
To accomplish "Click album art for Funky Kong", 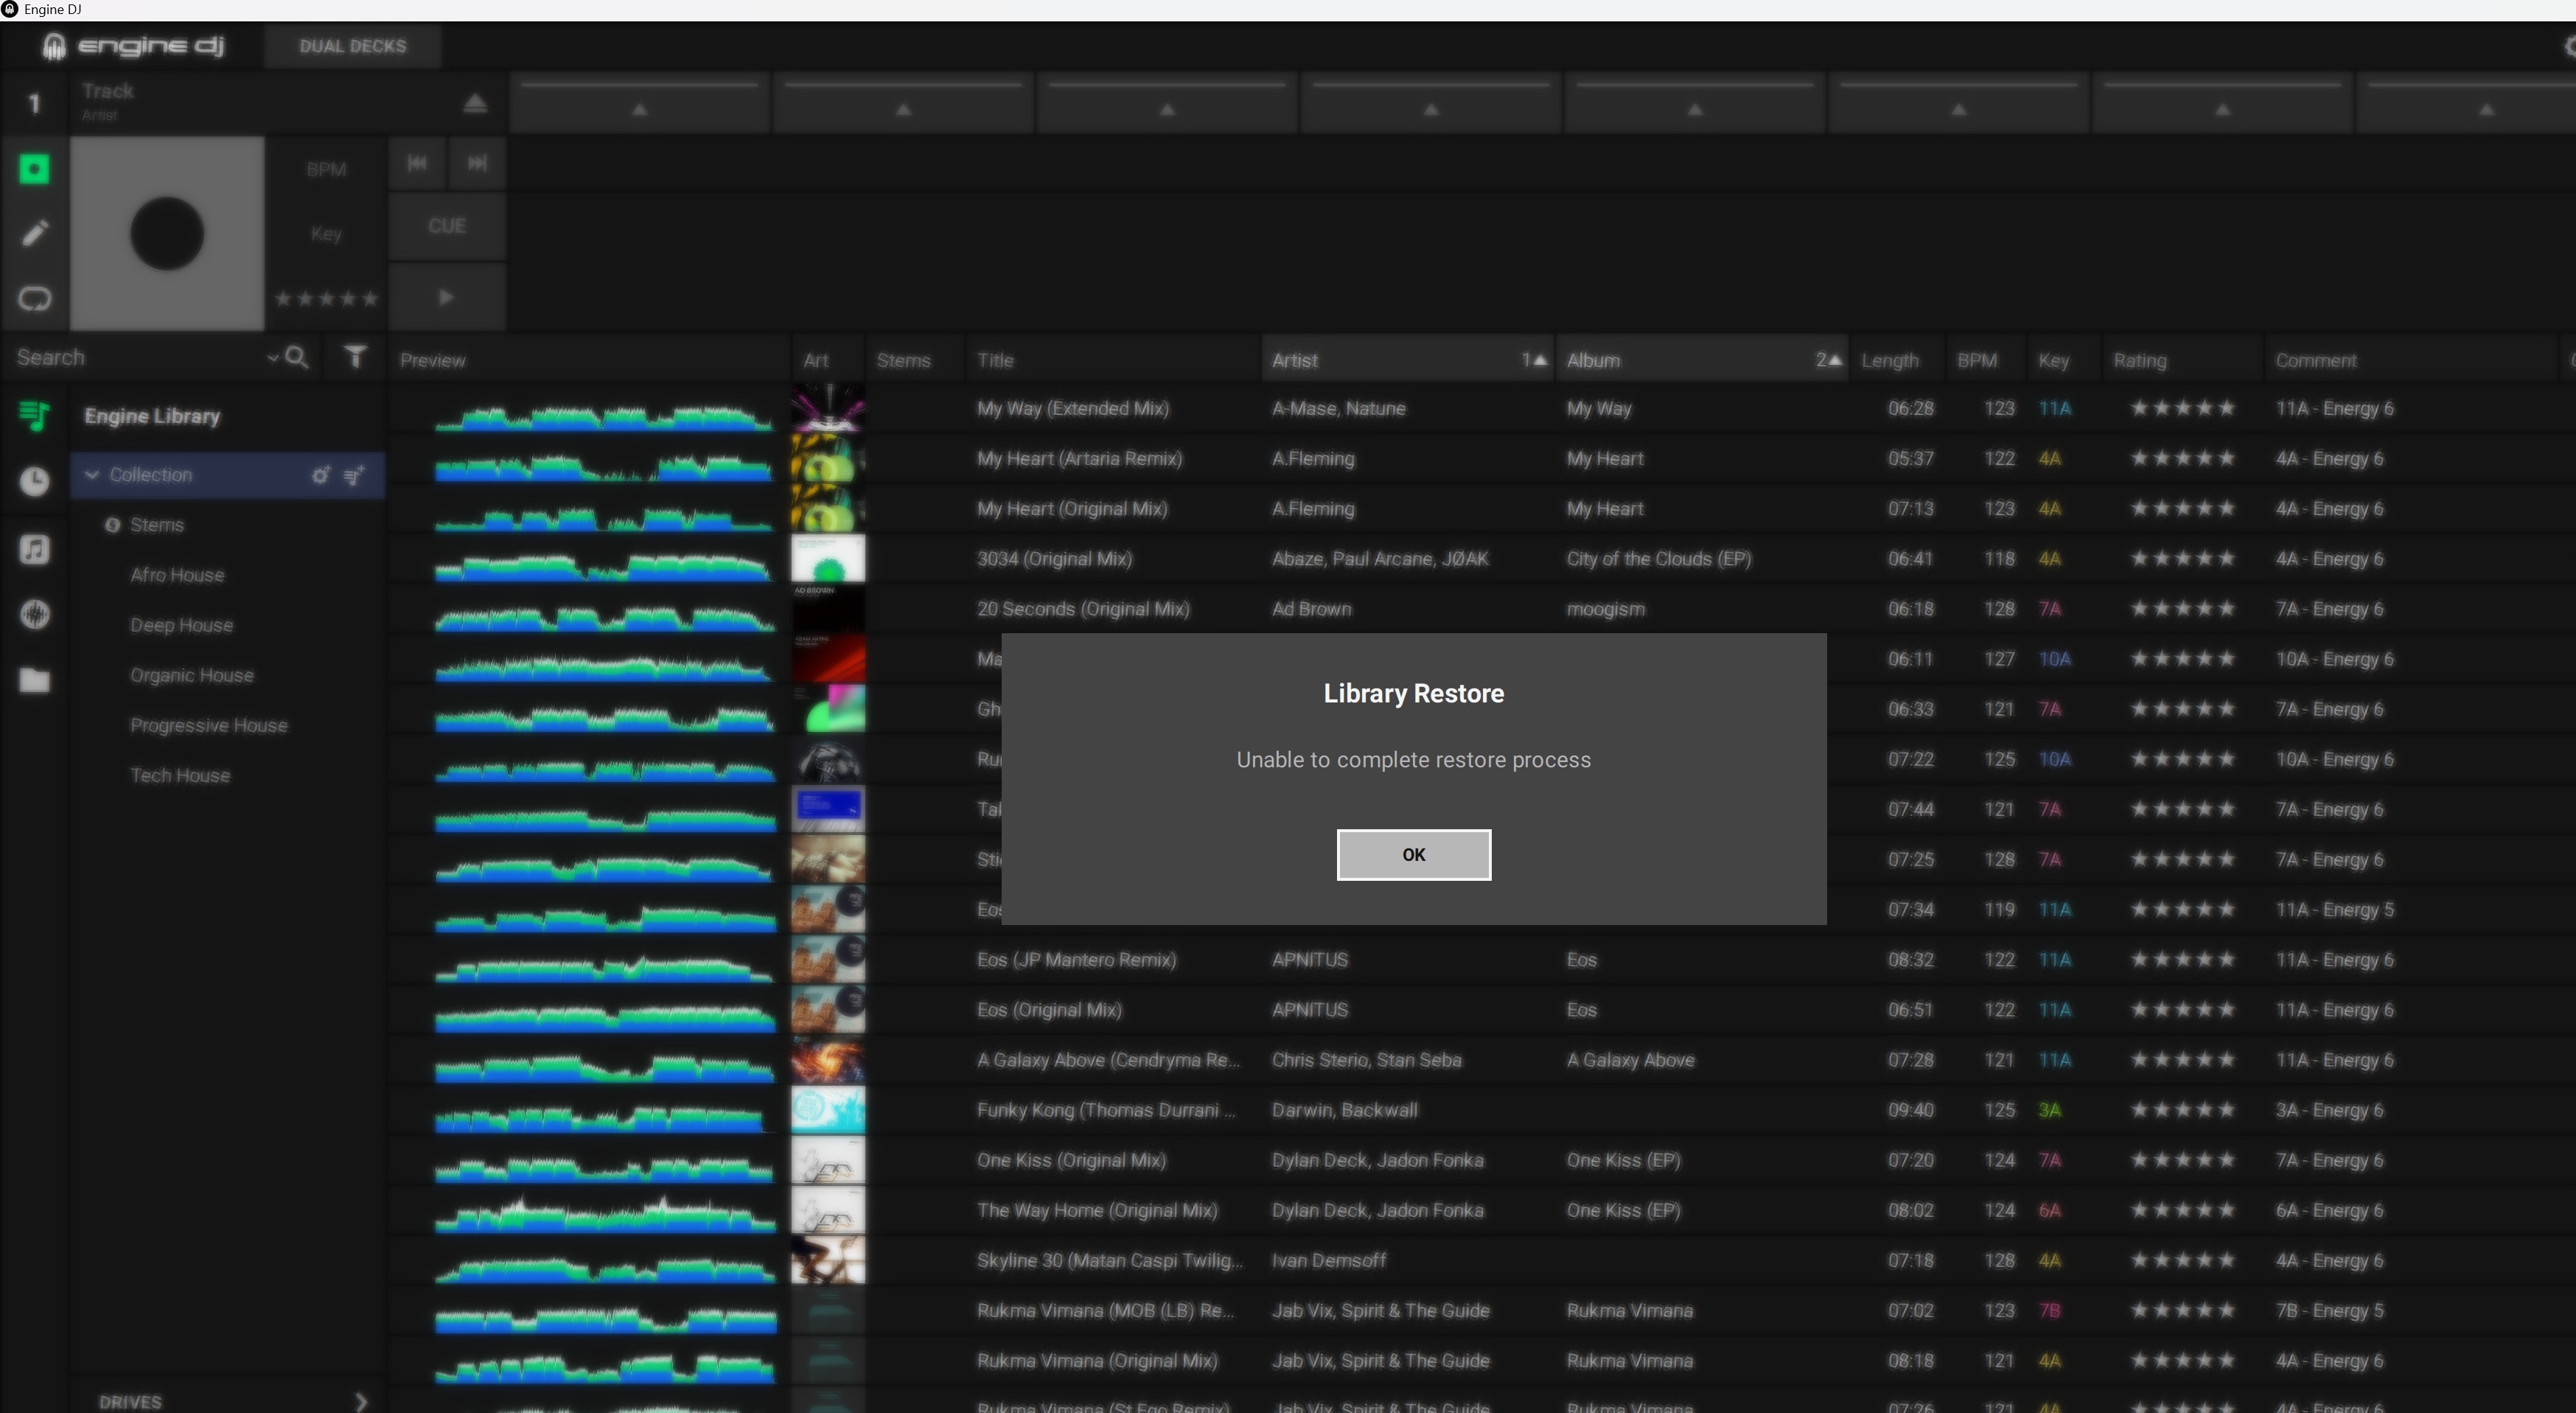I will click(x=828, y=1110).
